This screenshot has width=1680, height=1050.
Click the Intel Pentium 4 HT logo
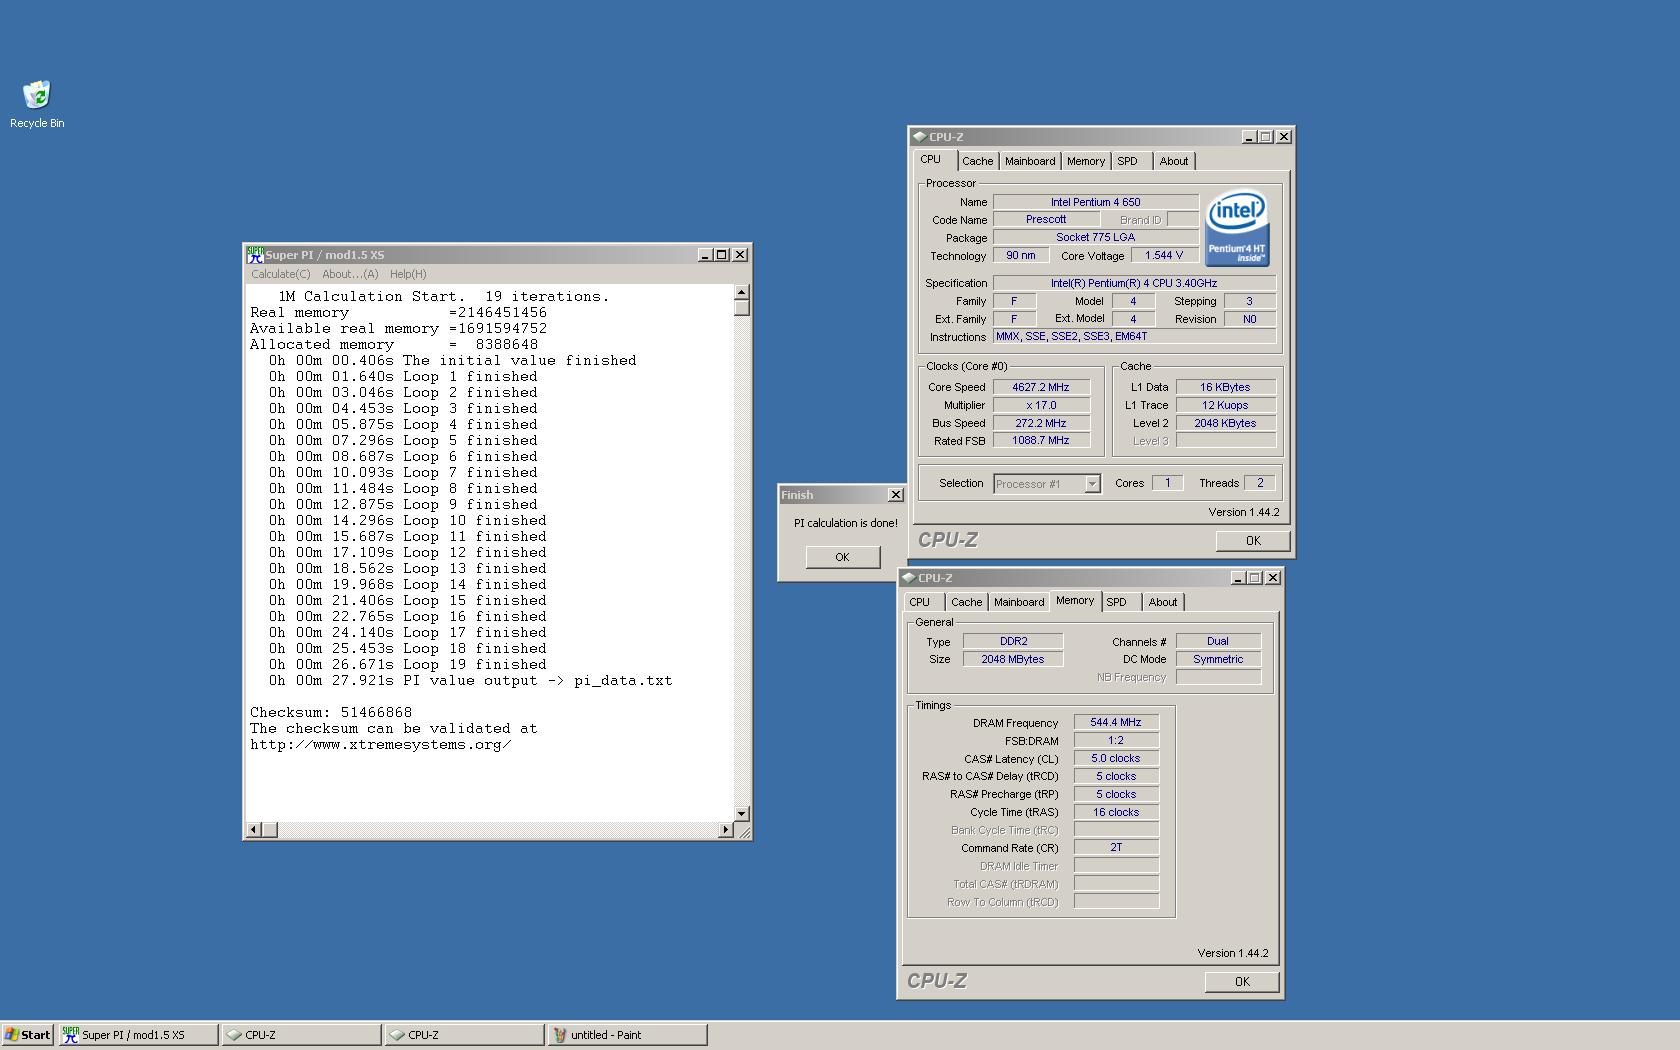coord(1237,228)
